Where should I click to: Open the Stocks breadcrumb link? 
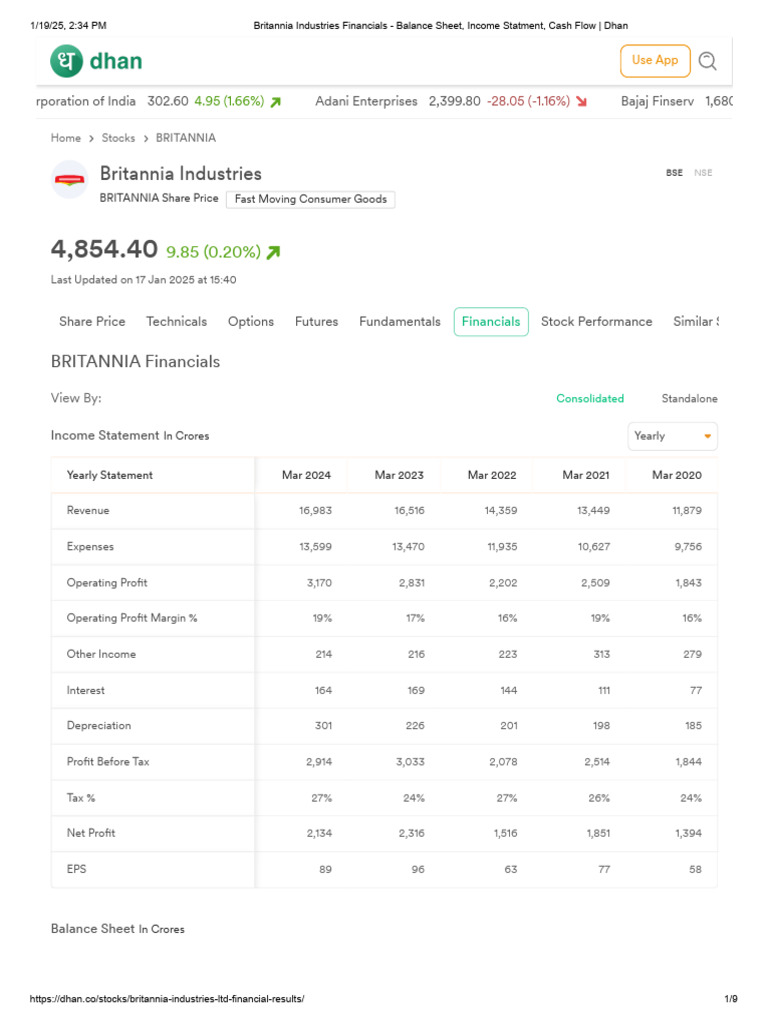(x=118, y=138)
